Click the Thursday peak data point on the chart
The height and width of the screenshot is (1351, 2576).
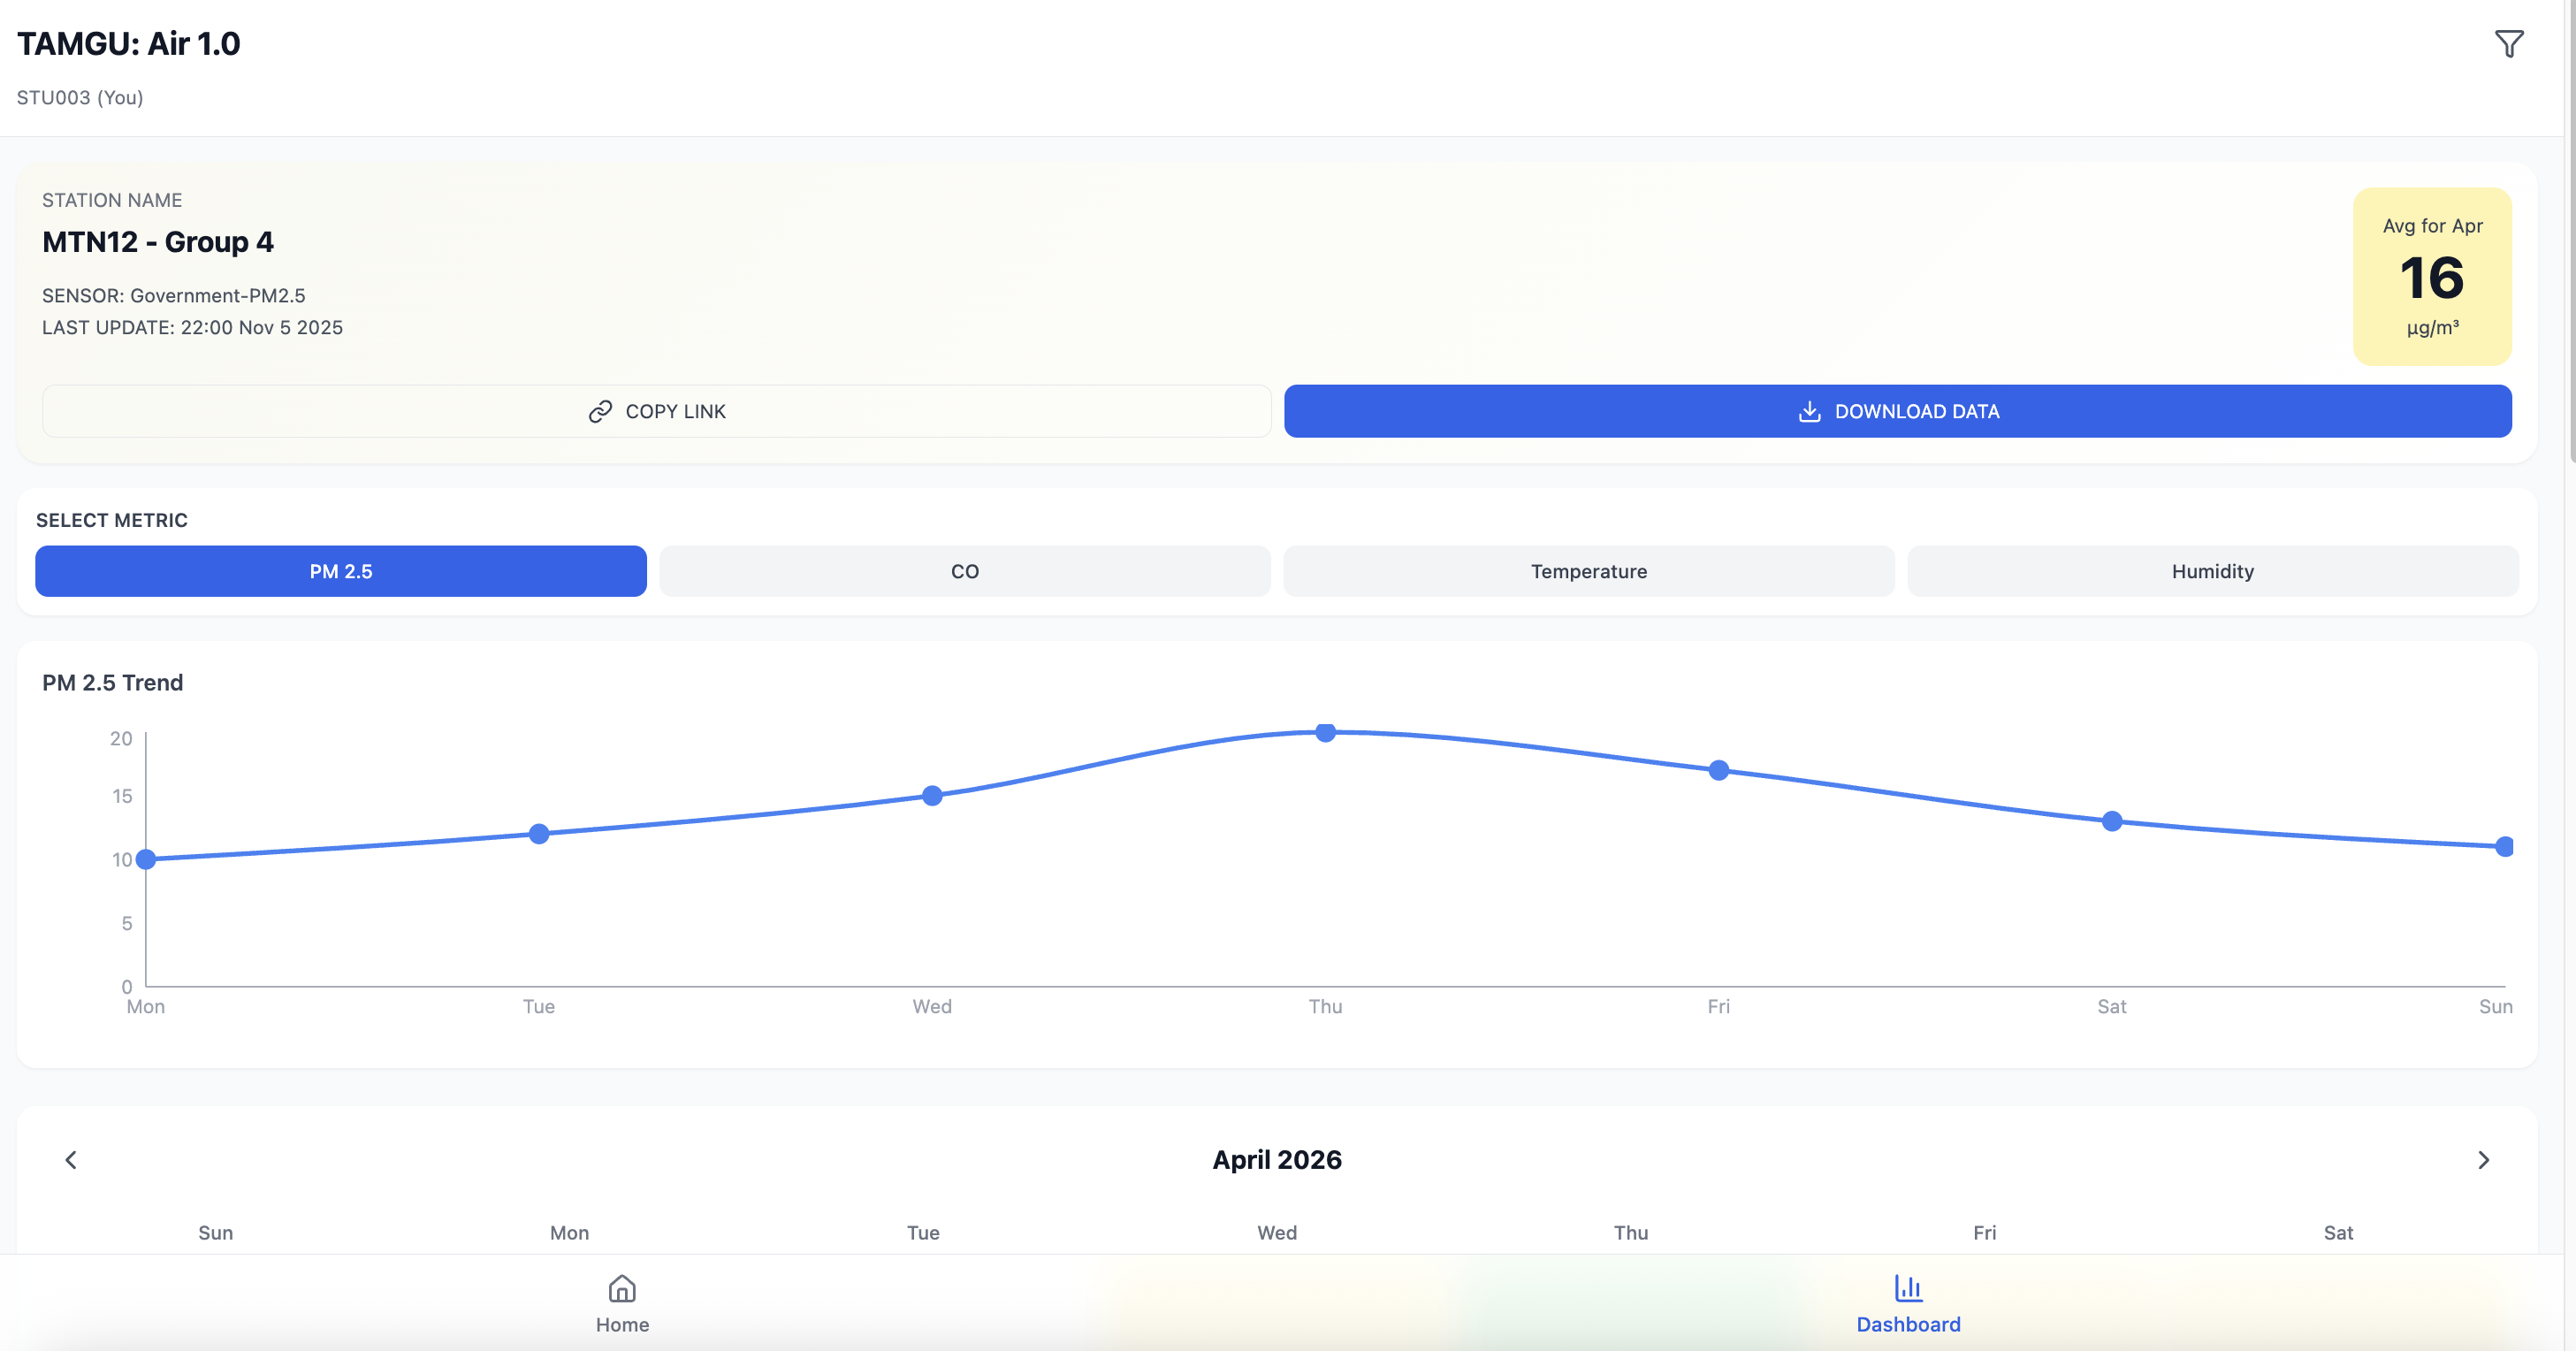pyautogui.click(x=1326, y=733)
